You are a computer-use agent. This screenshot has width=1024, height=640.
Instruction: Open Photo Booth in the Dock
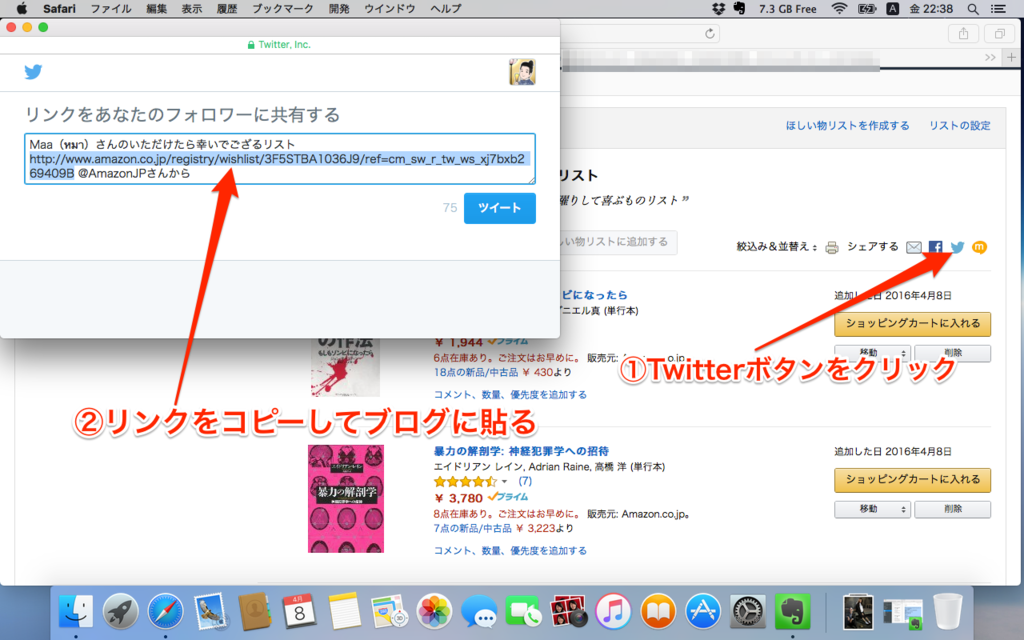[x=568, y=611]
